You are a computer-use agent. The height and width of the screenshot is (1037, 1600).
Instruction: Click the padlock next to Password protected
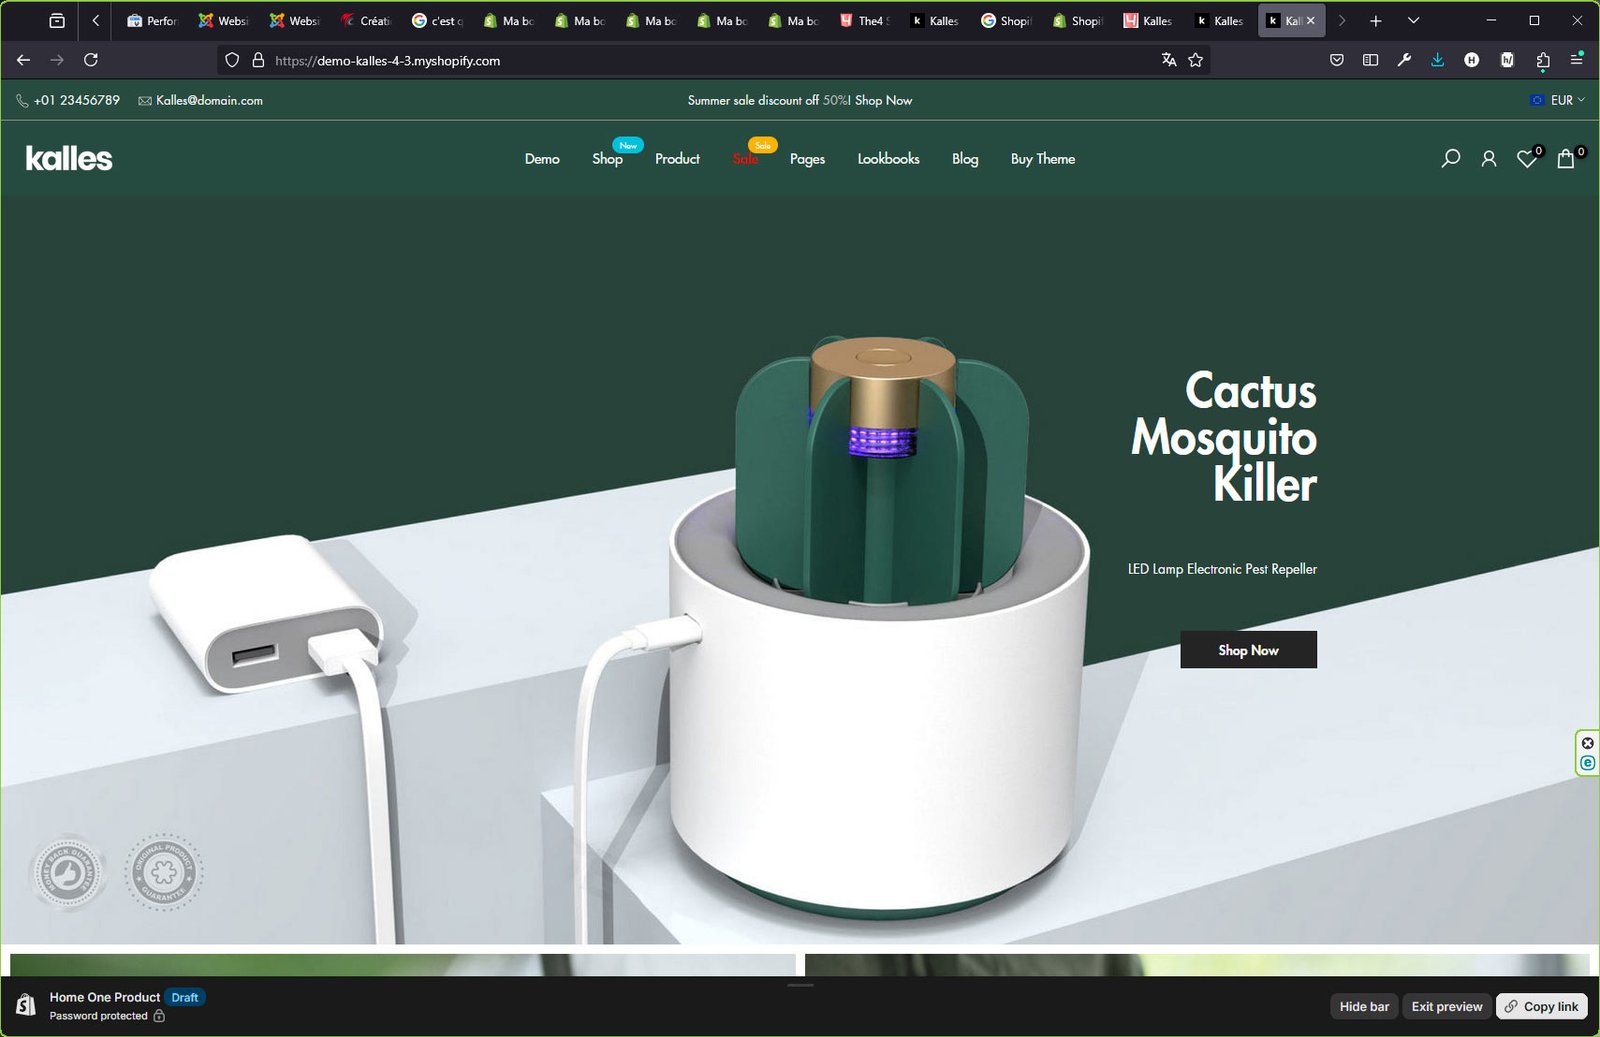(x=160, y=1015)
